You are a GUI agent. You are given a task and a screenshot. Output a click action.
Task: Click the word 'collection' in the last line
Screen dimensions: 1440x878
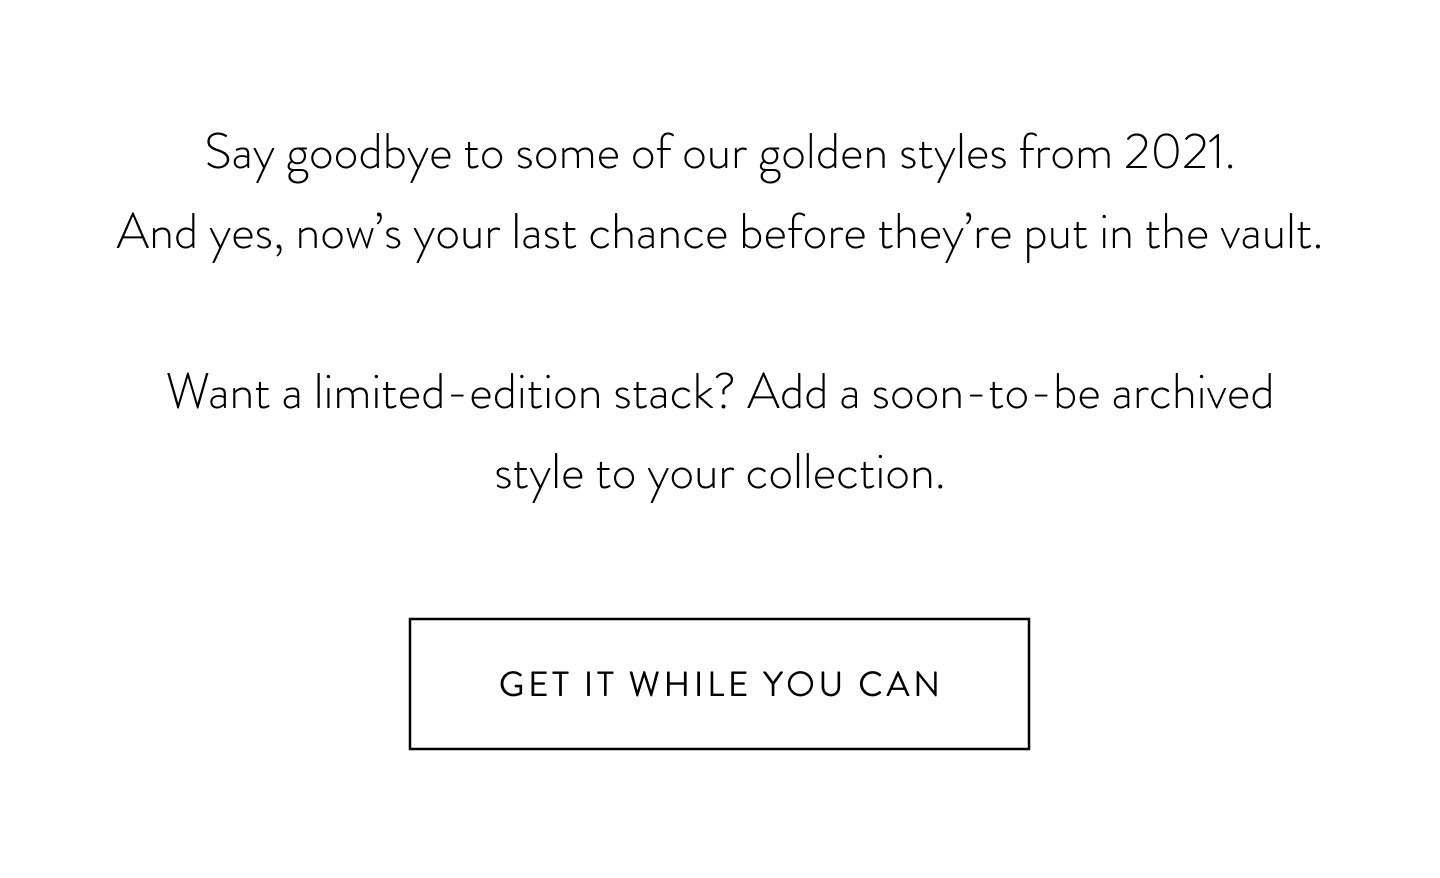pyautogui.click(x=840, y=473)
